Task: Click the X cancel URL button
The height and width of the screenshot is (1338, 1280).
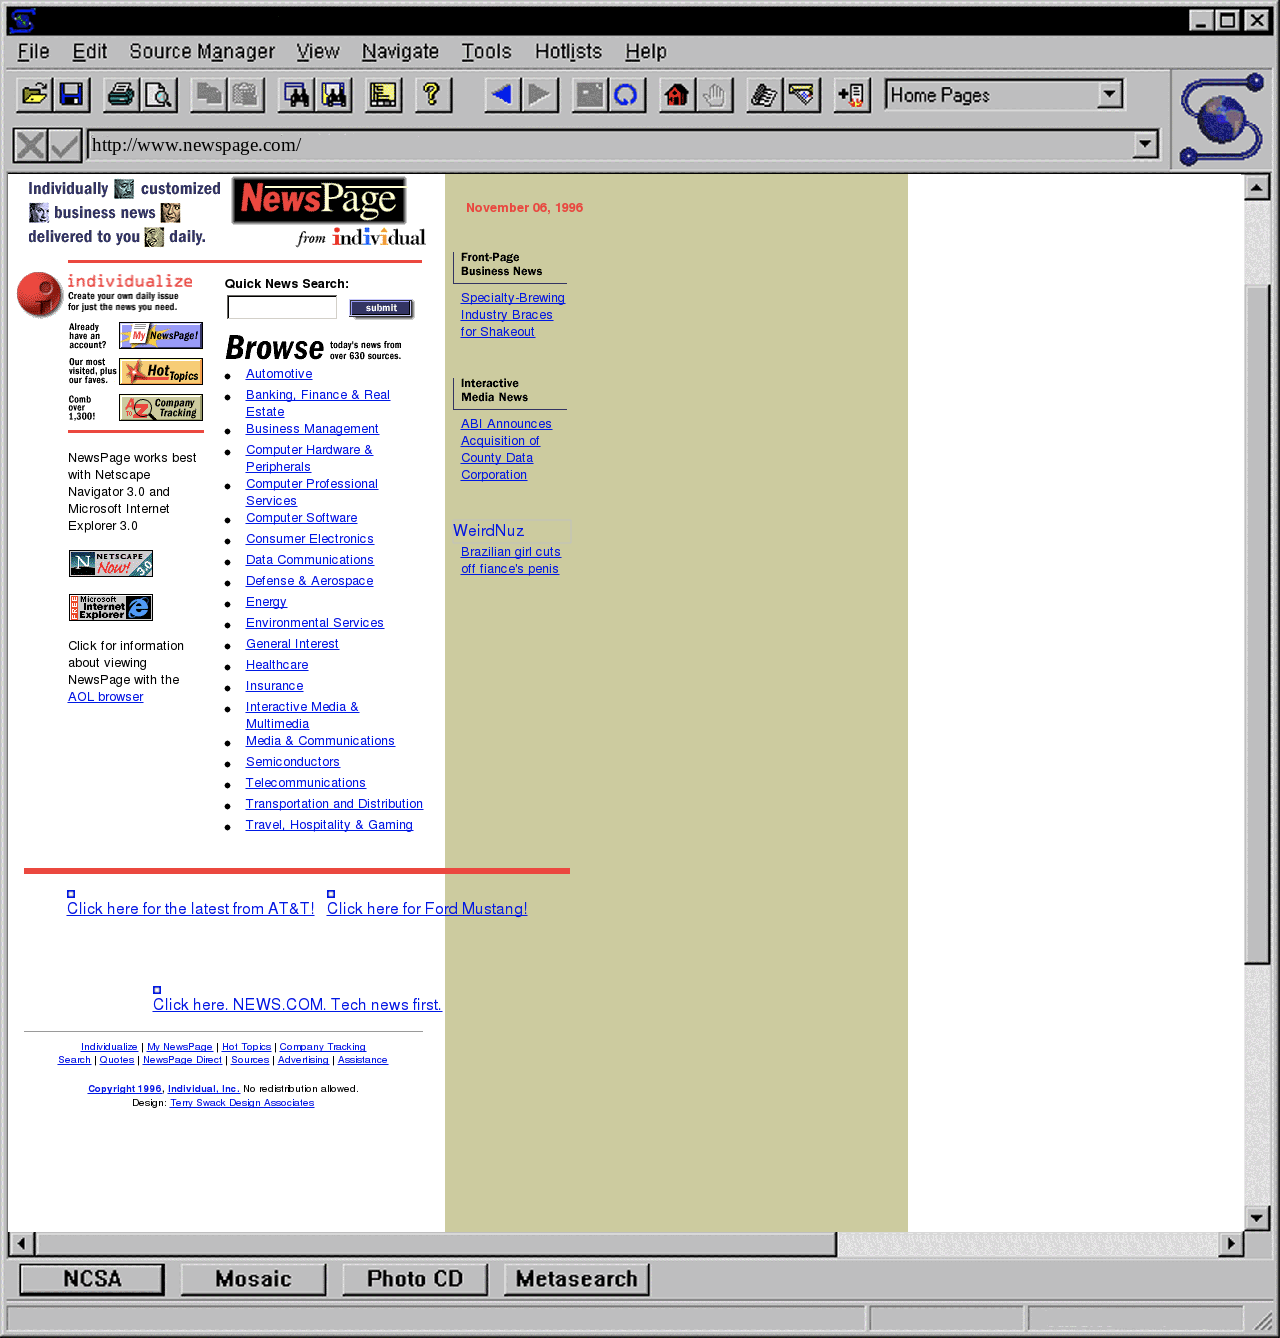Action: 31,146
